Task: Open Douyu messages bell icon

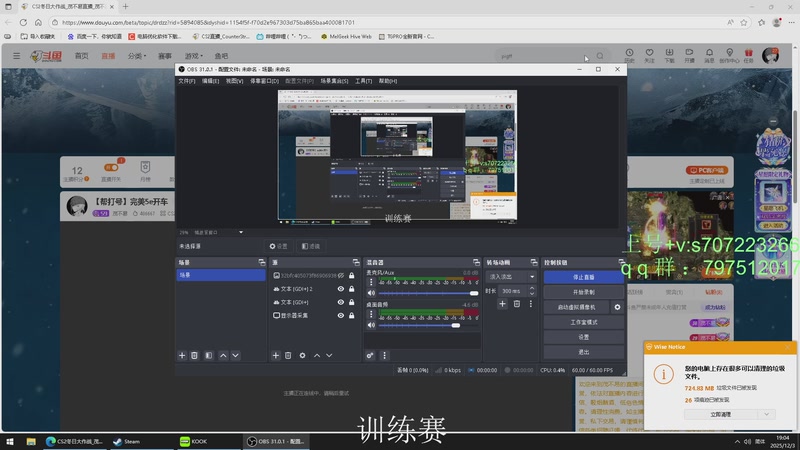Action: [x=709, y=55]
